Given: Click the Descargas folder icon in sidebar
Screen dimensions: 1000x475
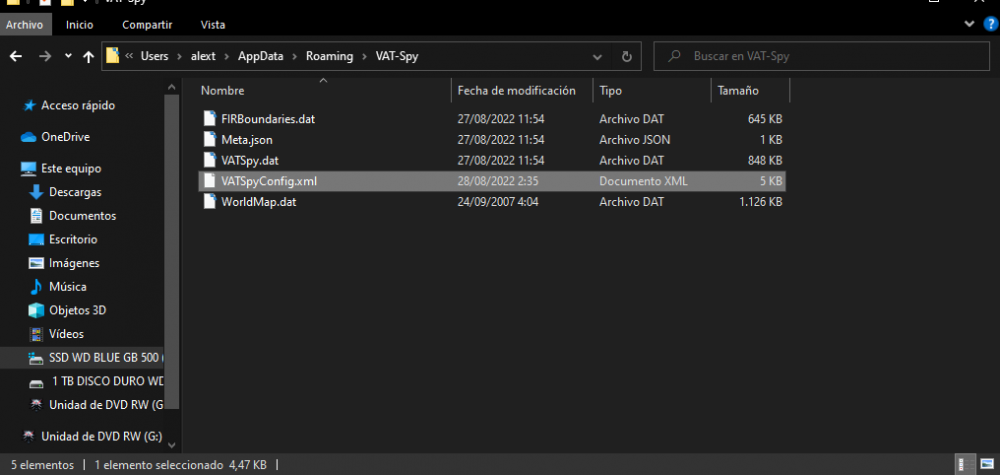Looking at the screenshot, I should pyautogui.click(x=37, y=192).
